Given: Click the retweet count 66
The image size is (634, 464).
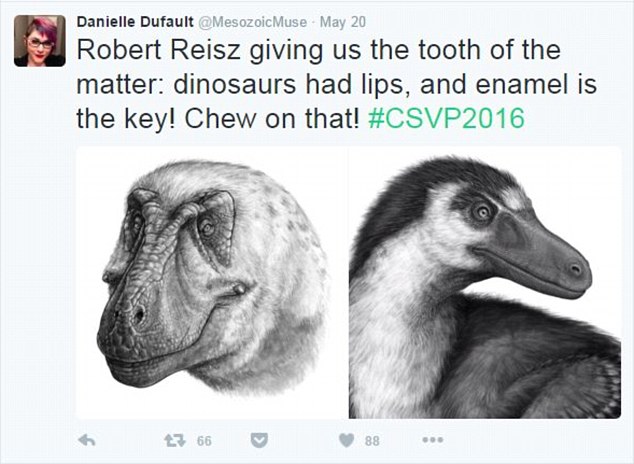Looking at the screenshot, I should point(204,441).
